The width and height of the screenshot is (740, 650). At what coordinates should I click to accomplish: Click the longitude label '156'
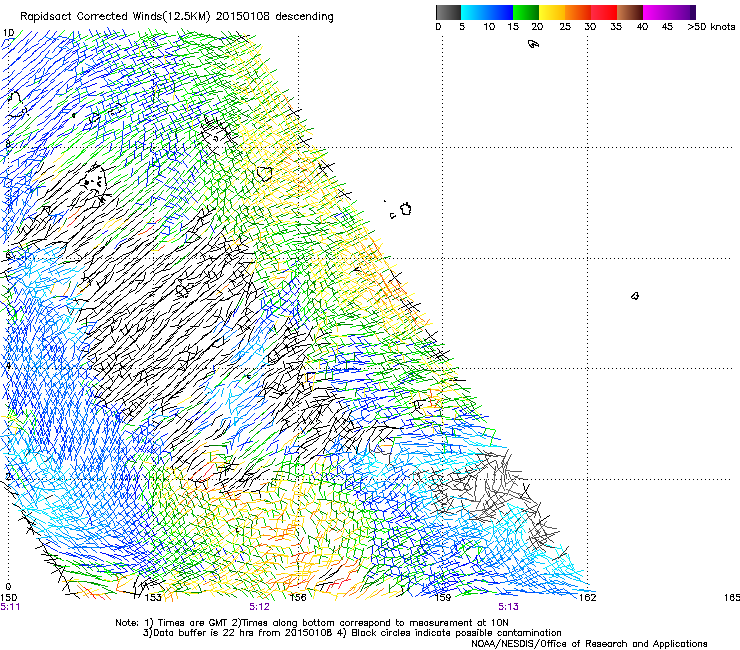click(x=298, y=598)
